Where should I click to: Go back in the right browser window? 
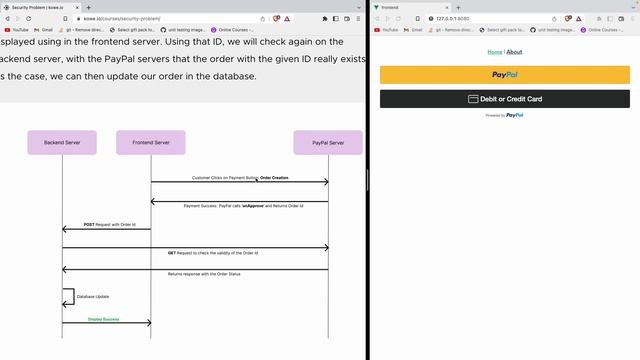pyautogui.click(x=377, y=19)
